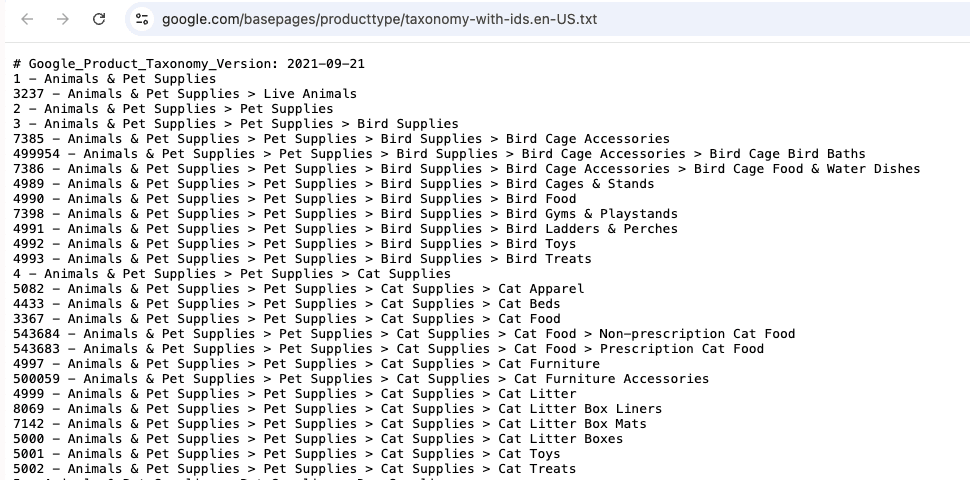The width and height of the screenshot is (970, 480).
Task: Open the site information icon
Action: (142, 19)
